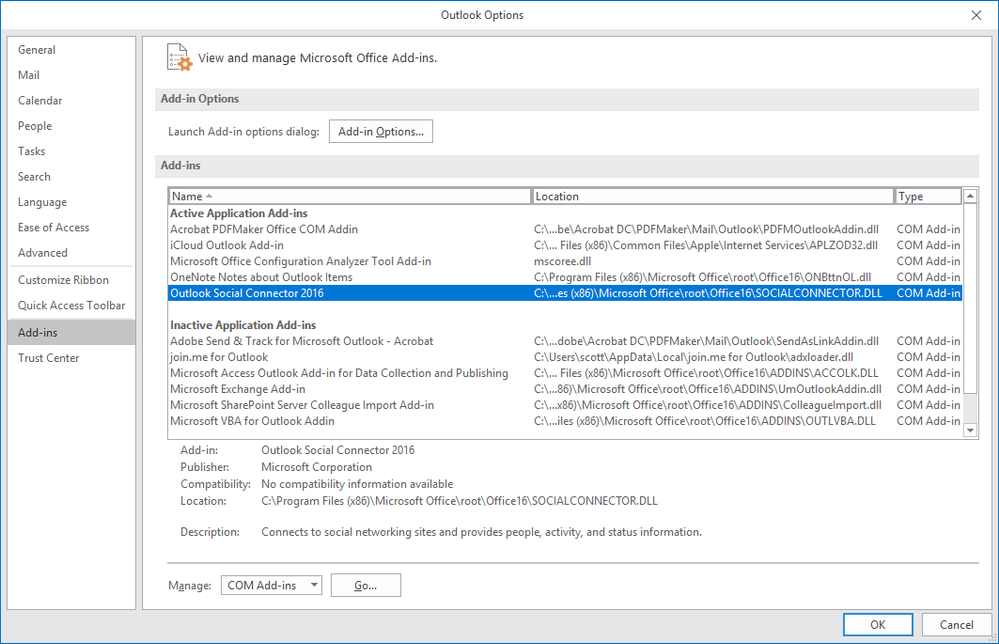Dismiss dialog with Cancel button
999x644 pixels.
[956, 625]
